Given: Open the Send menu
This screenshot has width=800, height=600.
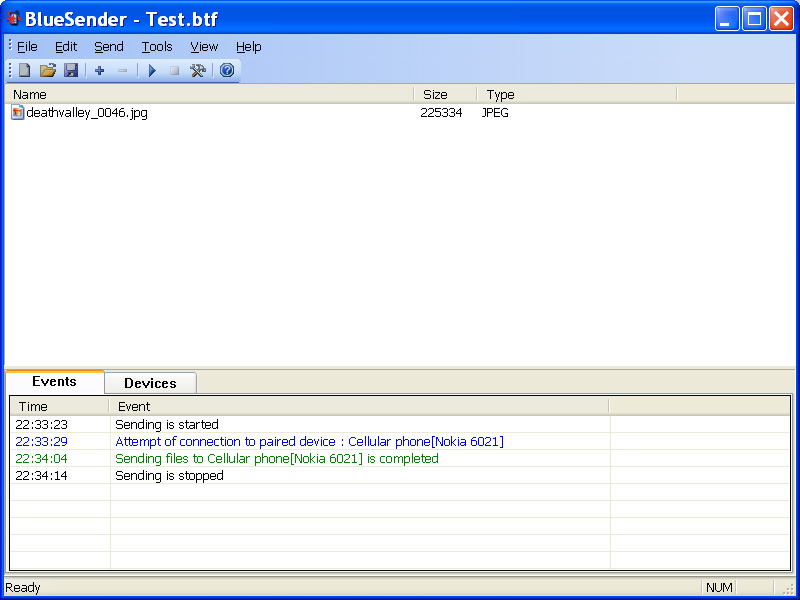Looking at the screenshot, I should pyautogui.click(x=109, y=47).
